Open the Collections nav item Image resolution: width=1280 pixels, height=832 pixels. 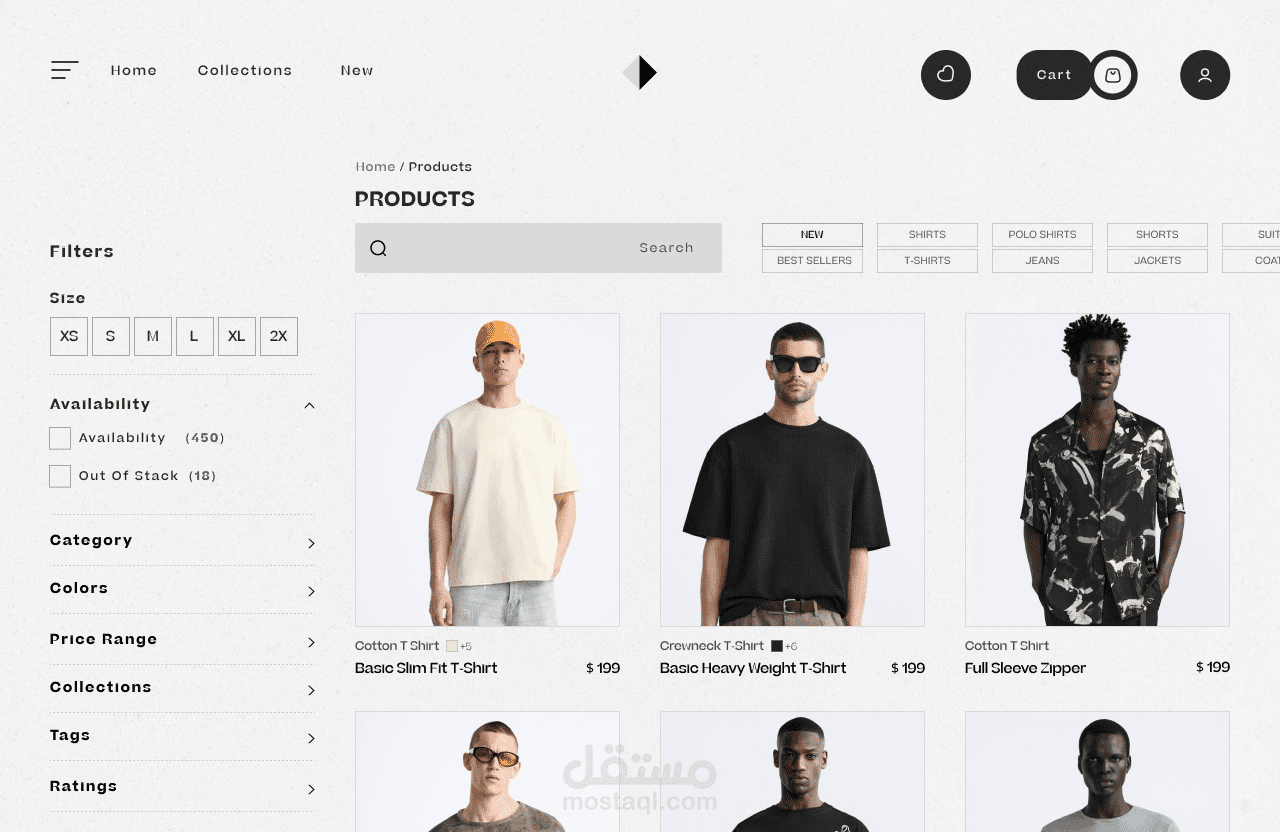point(245,70)
